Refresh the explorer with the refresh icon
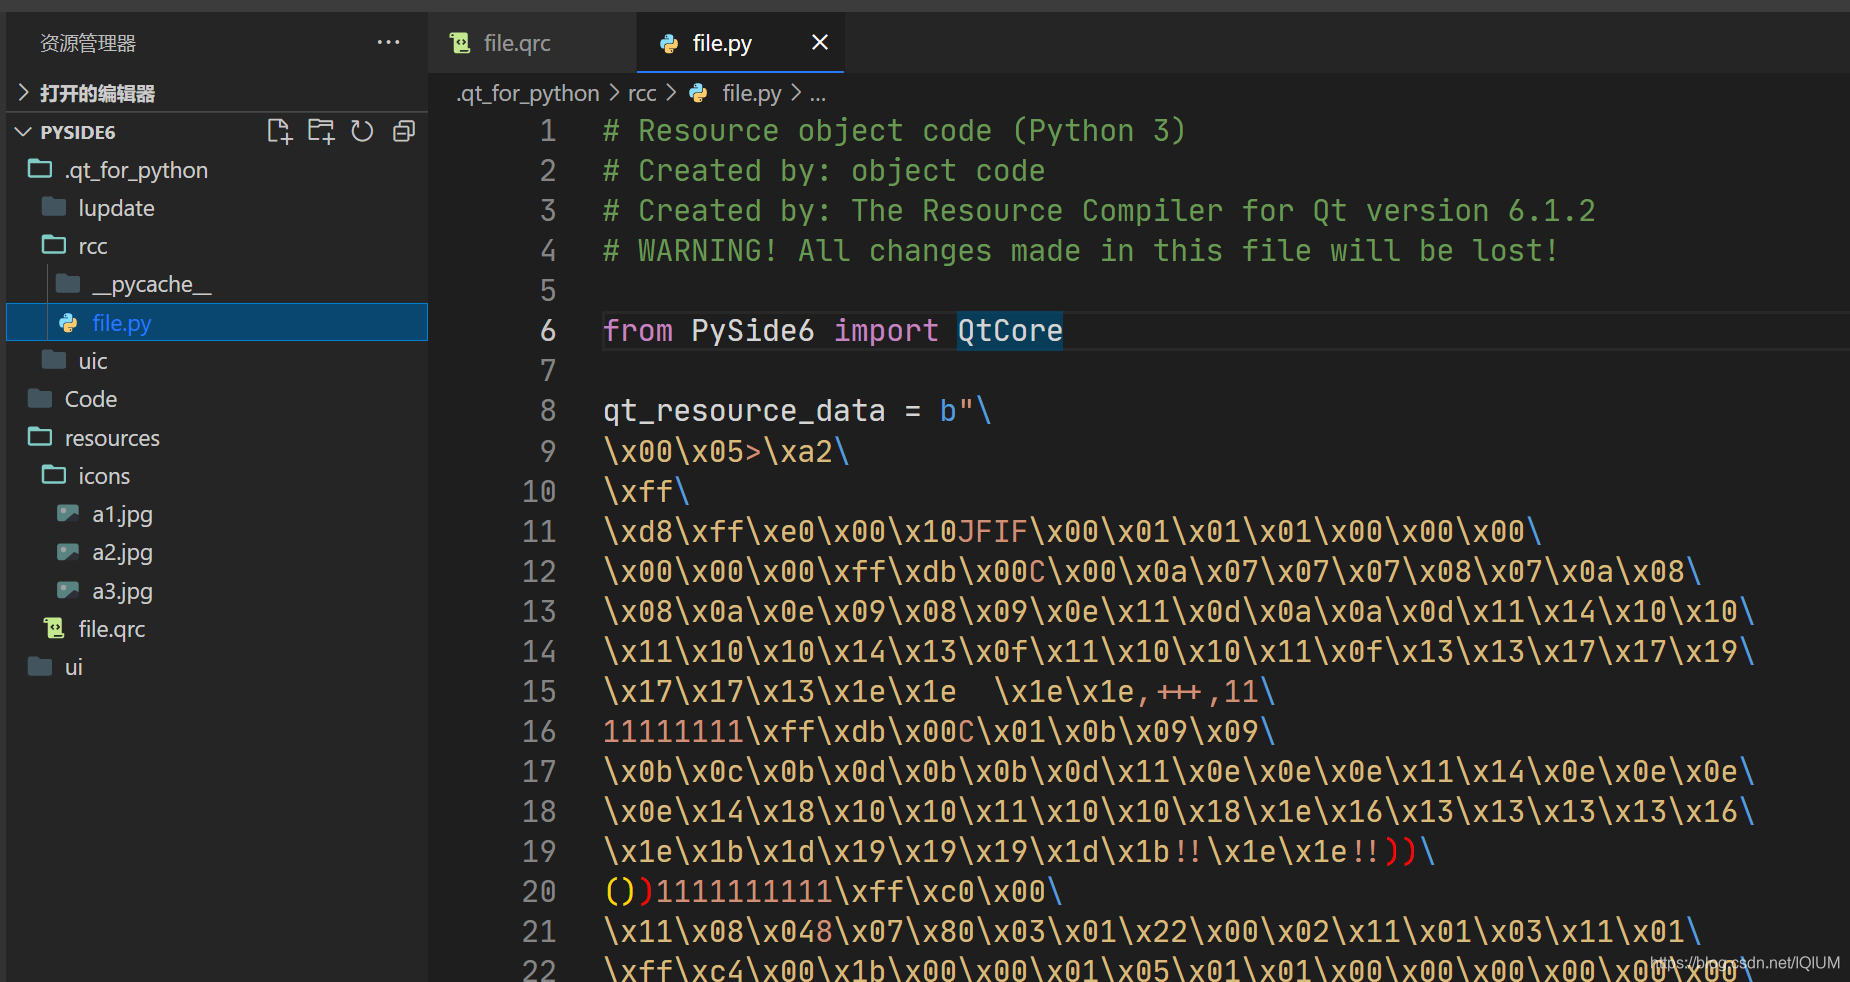 coord(362,131)
